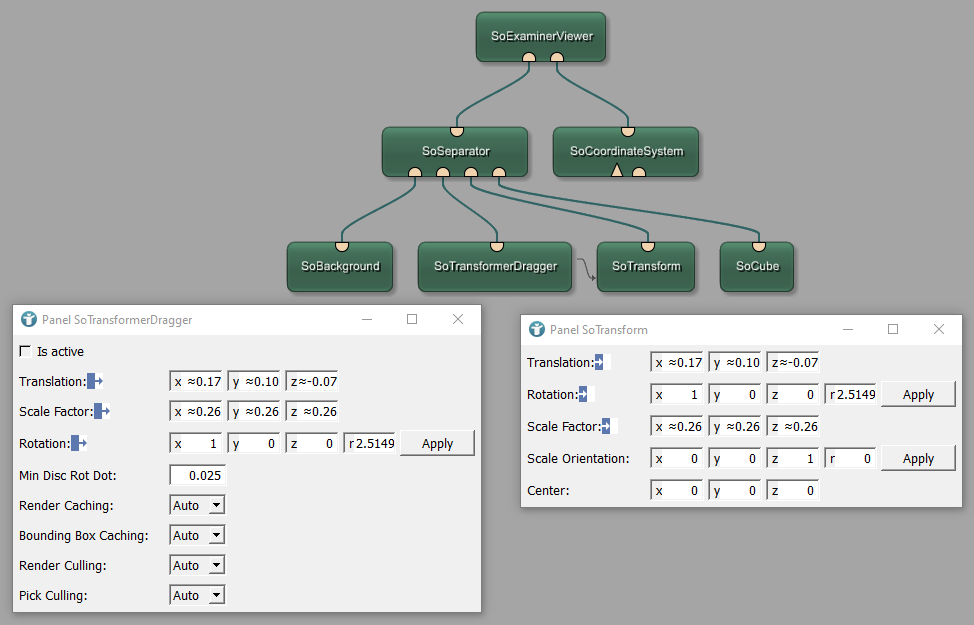Select the SoTransformerDragger module node

click(x=494, y=267)
